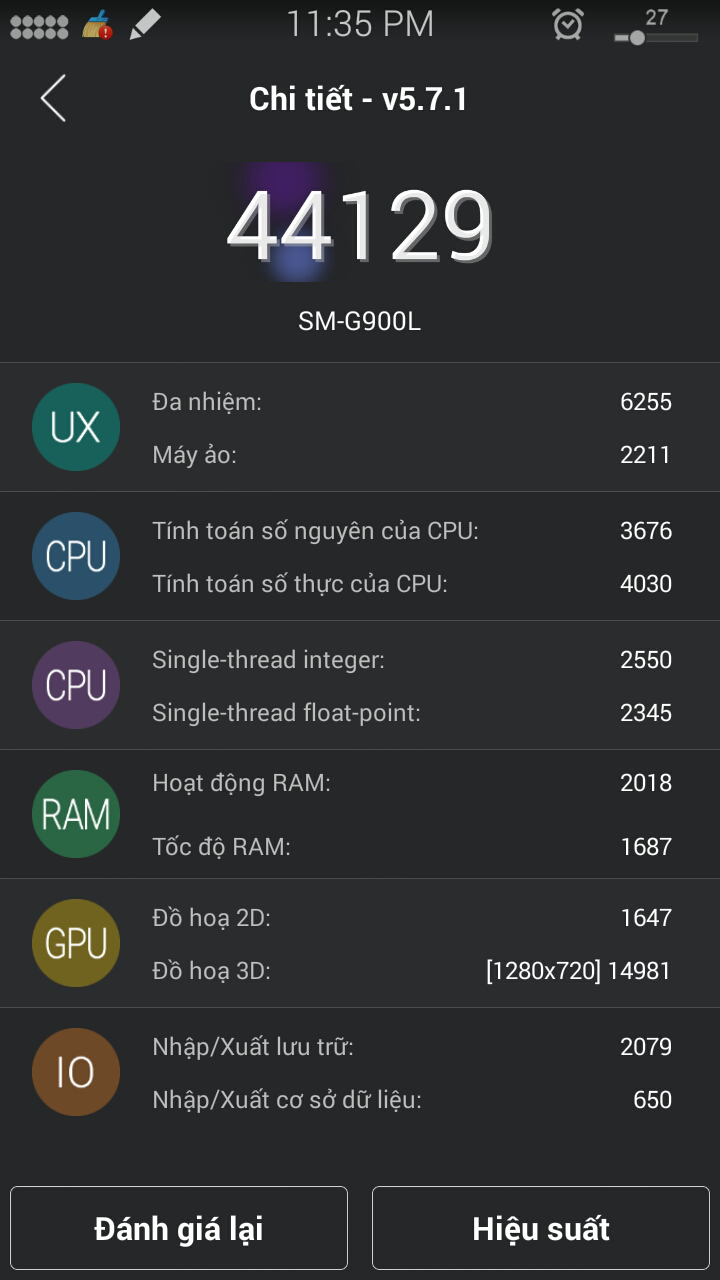Collapse the detail view with back chevron
720x1280 pixels.
tap(52, 99)
